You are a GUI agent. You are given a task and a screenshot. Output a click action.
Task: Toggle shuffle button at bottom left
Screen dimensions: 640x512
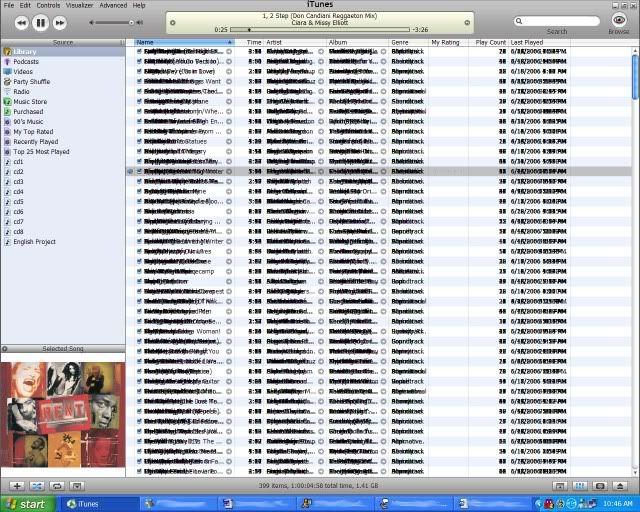click(37, 486)
